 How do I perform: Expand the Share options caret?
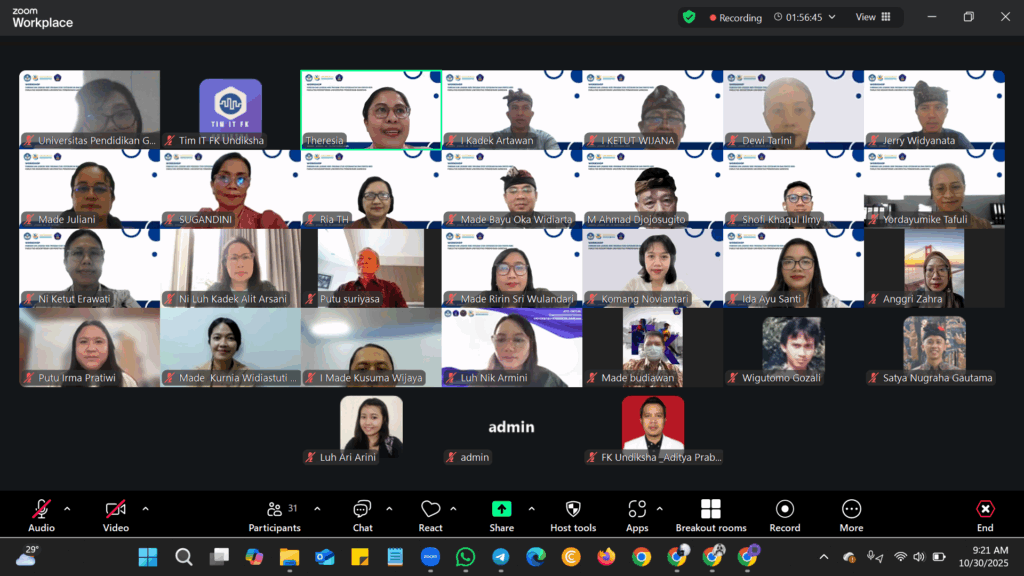point(531,508)
